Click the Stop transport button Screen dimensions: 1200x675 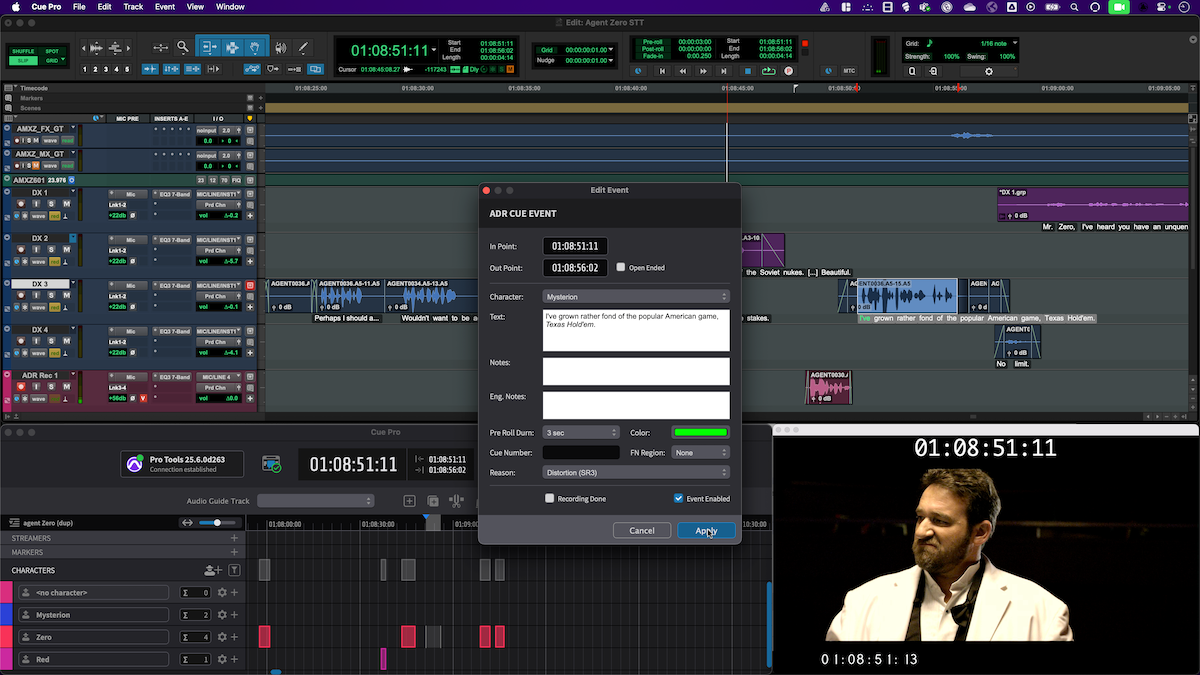(747, 71)
